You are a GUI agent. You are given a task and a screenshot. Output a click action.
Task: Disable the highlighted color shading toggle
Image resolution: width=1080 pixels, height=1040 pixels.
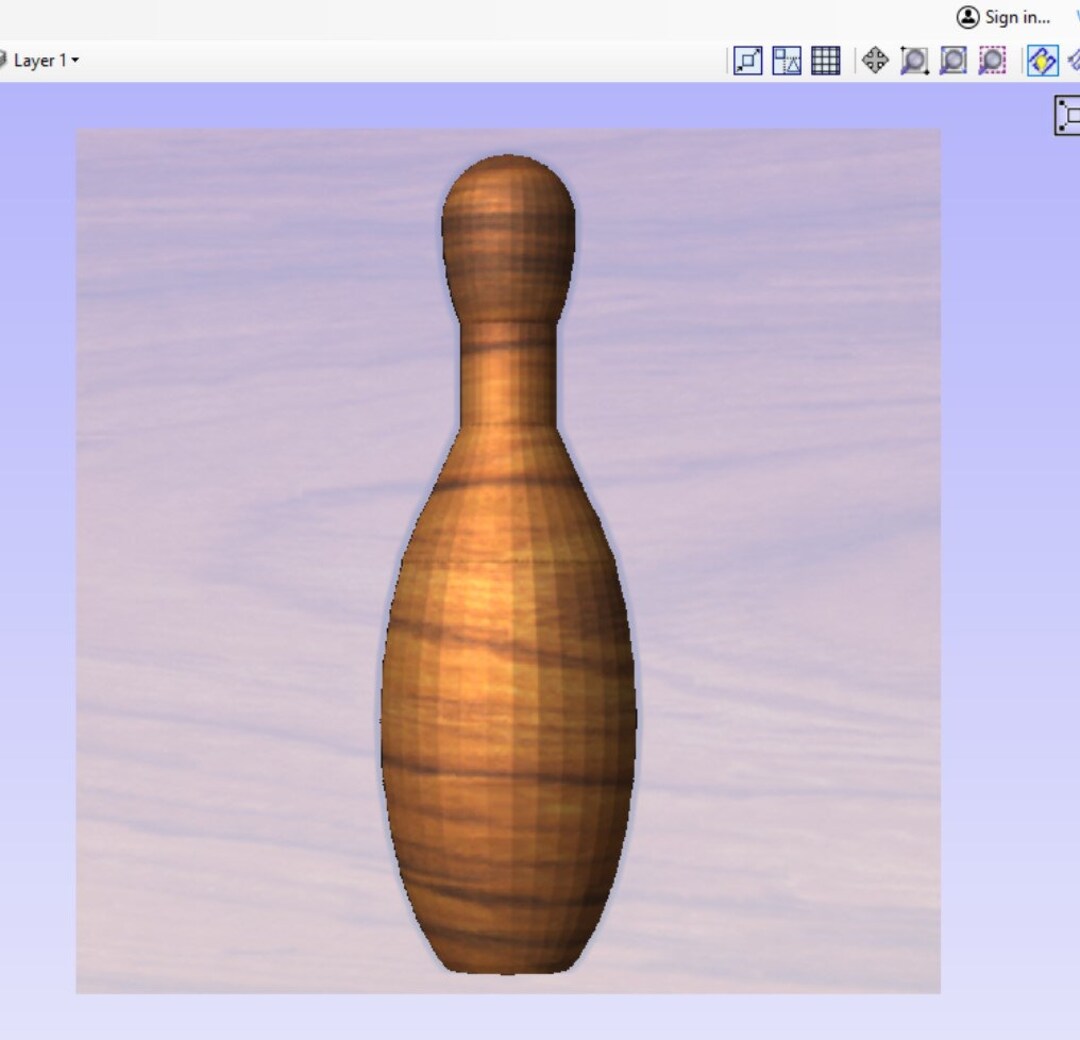[1043, 61]
